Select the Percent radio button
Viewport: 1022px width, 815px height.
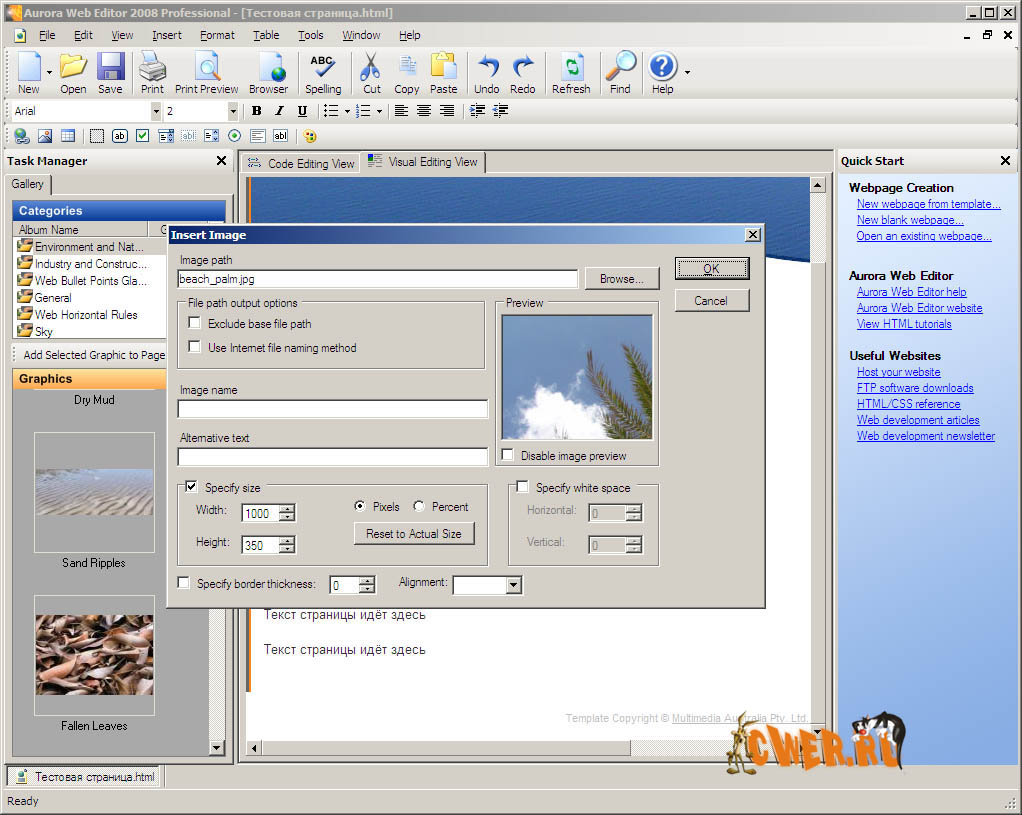click(x=419, y=507)
